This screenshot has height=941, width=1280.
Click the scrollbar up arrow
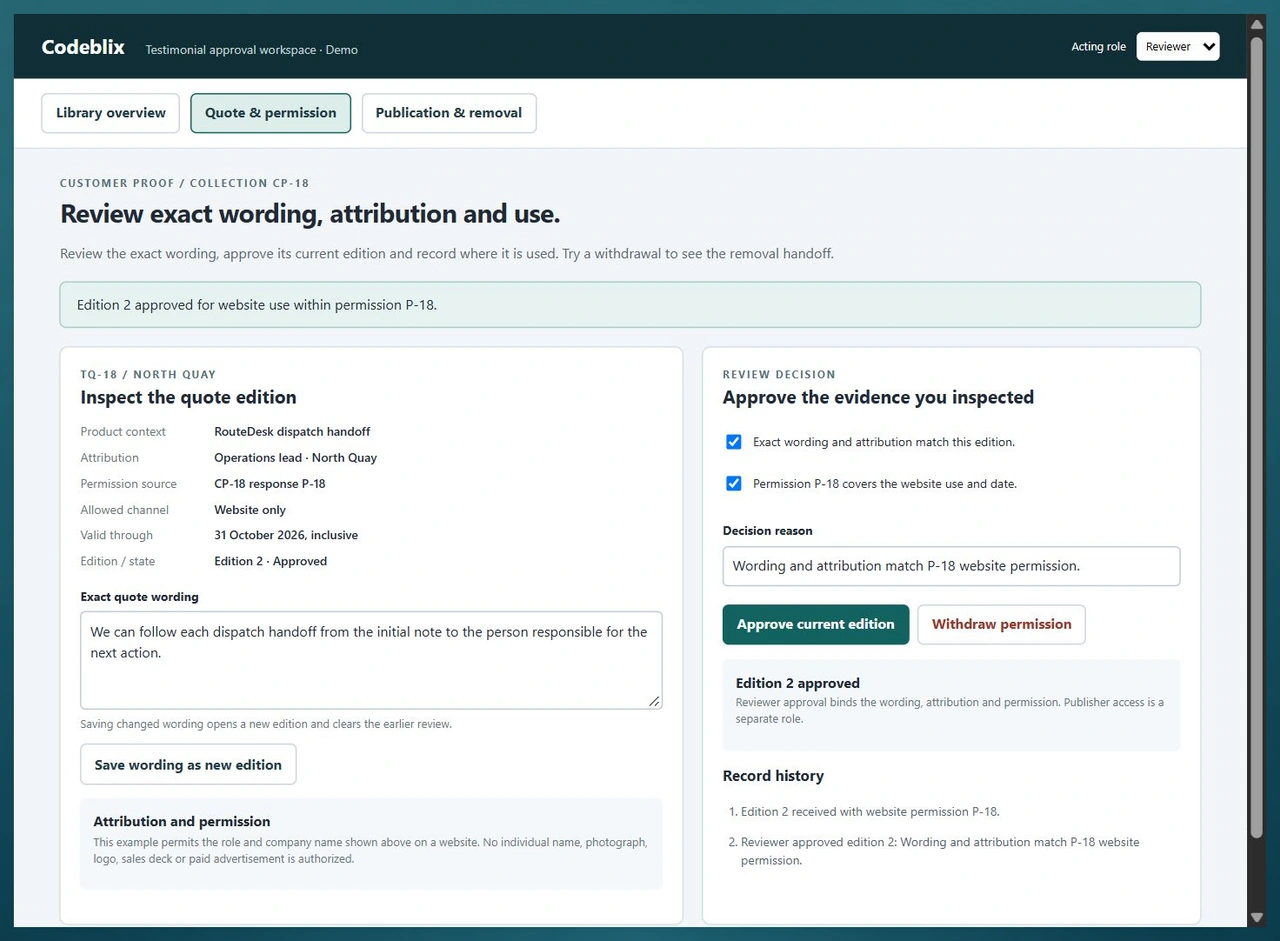1256,24
